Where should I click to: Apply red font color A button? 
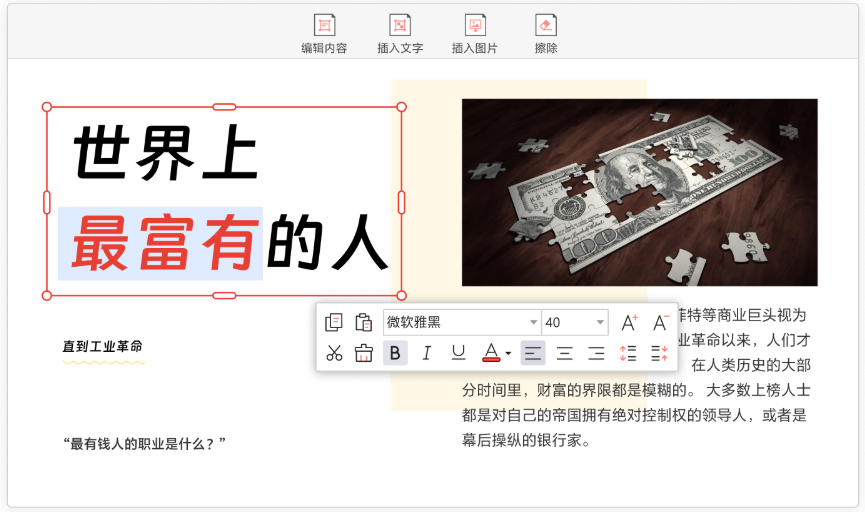pyautogui.click(x=491, y=353)
